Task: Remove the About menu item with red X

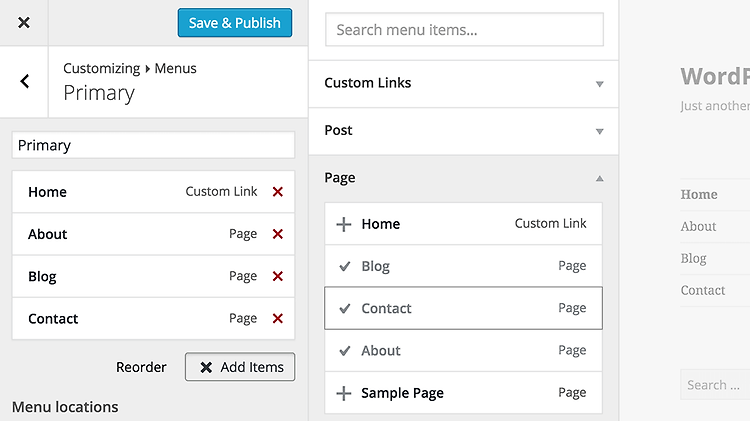Action: (x=277, y=234)
